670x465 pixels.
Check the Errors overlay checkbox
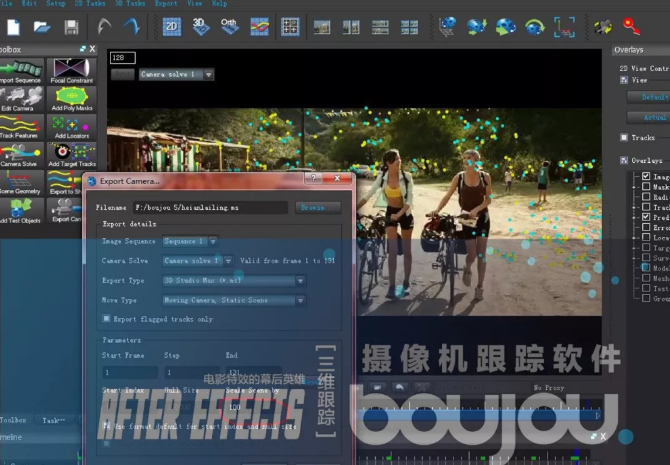coord(646,227)
